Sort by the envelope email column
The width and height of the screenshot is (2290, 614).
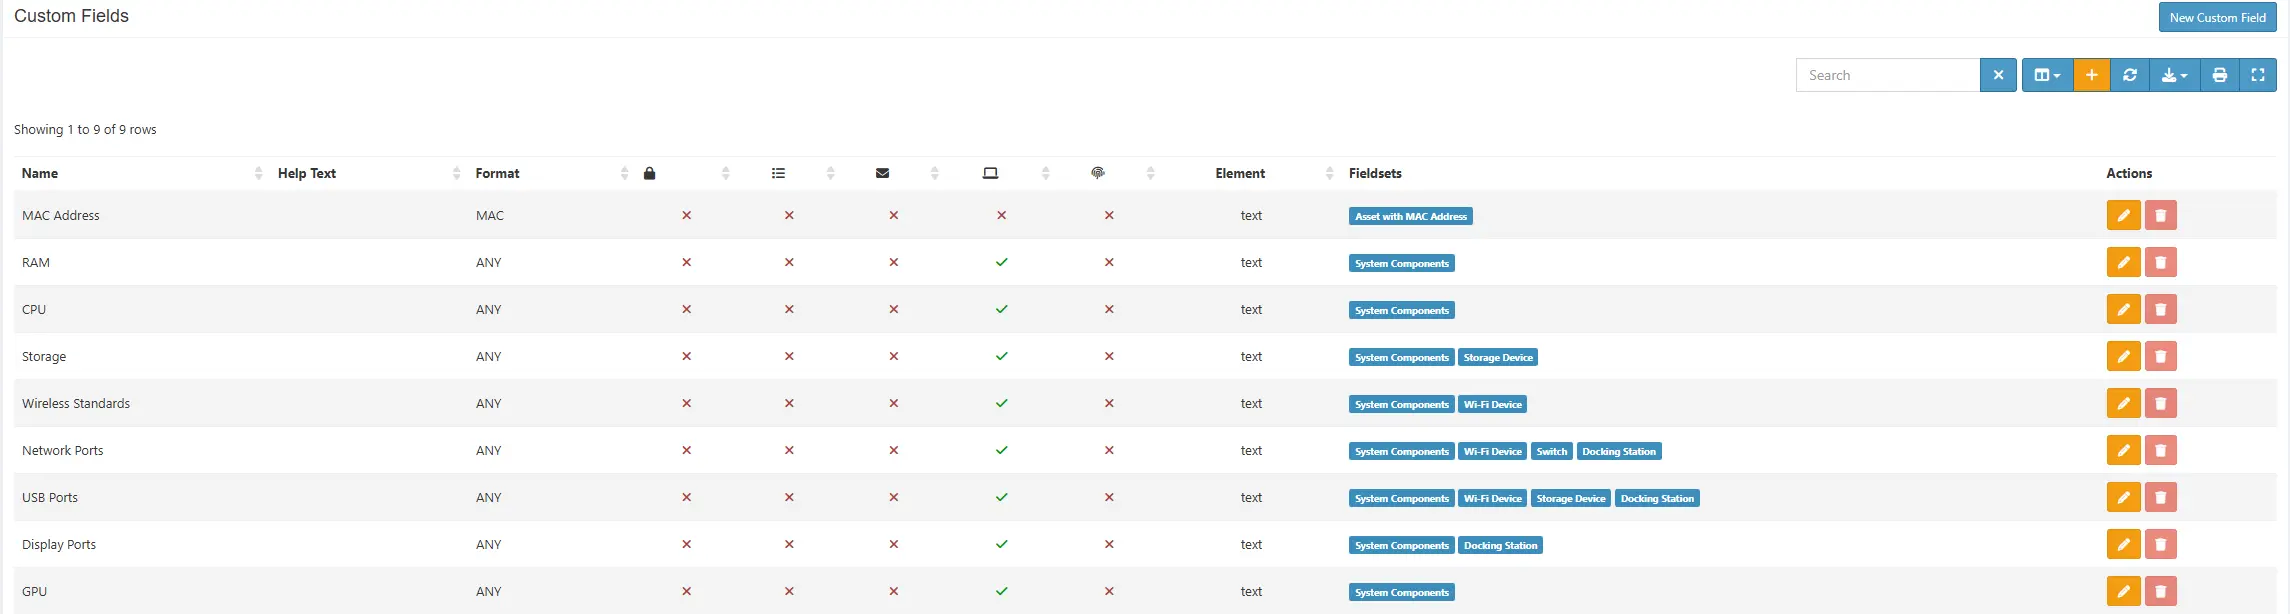[893, 173]
